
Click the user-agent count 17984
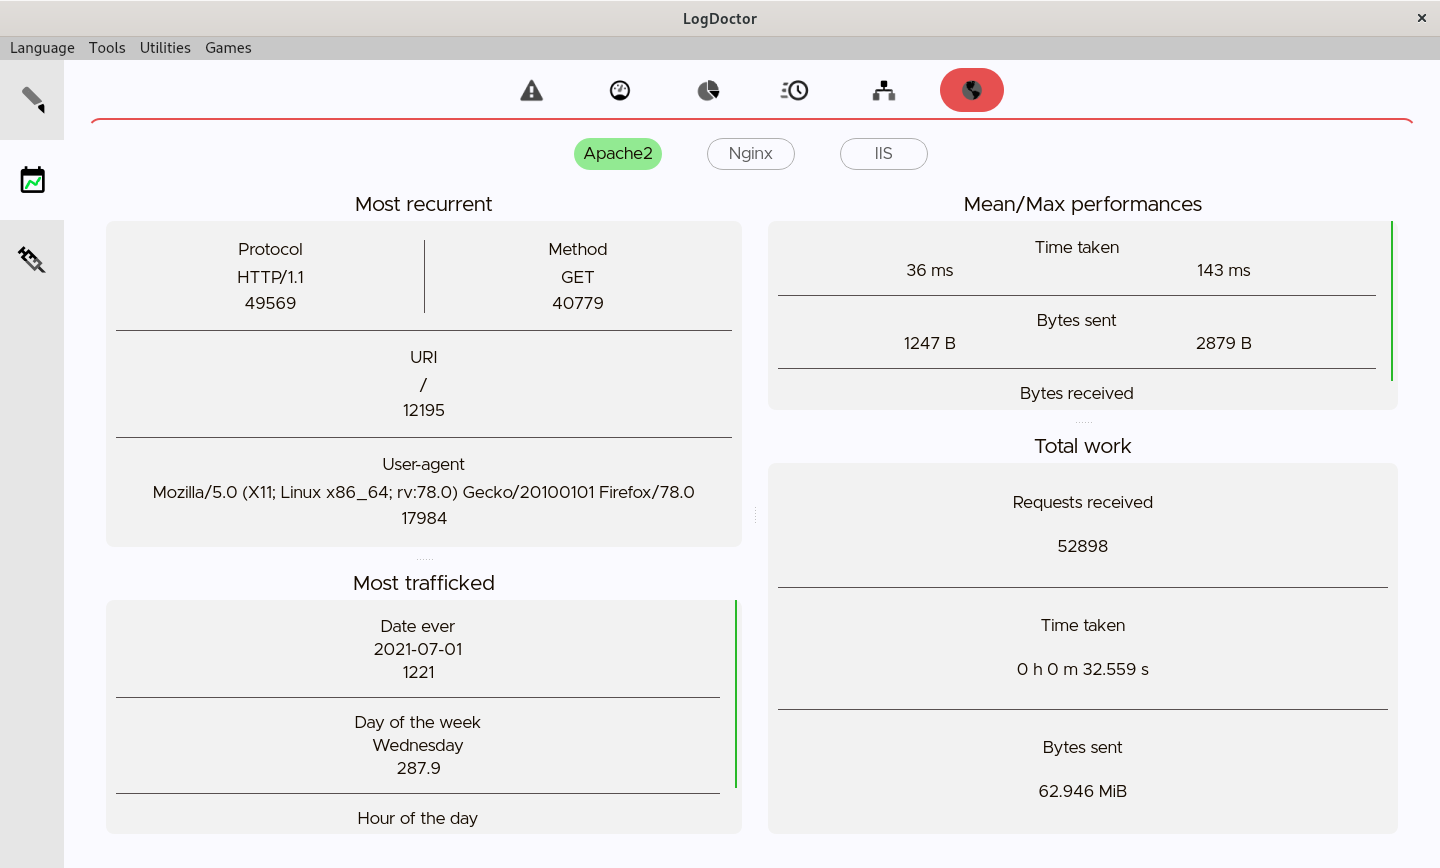[424, 518]
